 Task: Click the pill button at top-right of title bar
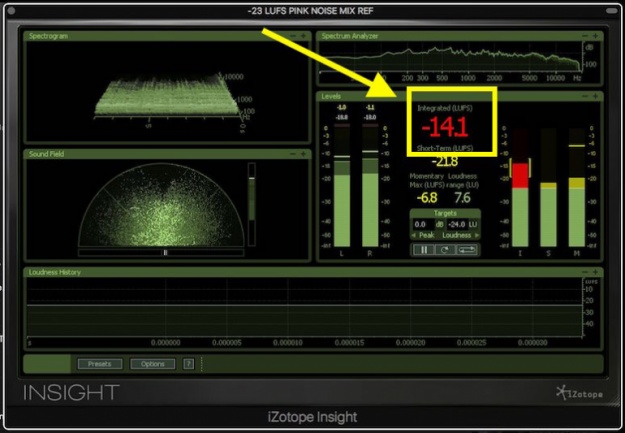click(611, 11)
